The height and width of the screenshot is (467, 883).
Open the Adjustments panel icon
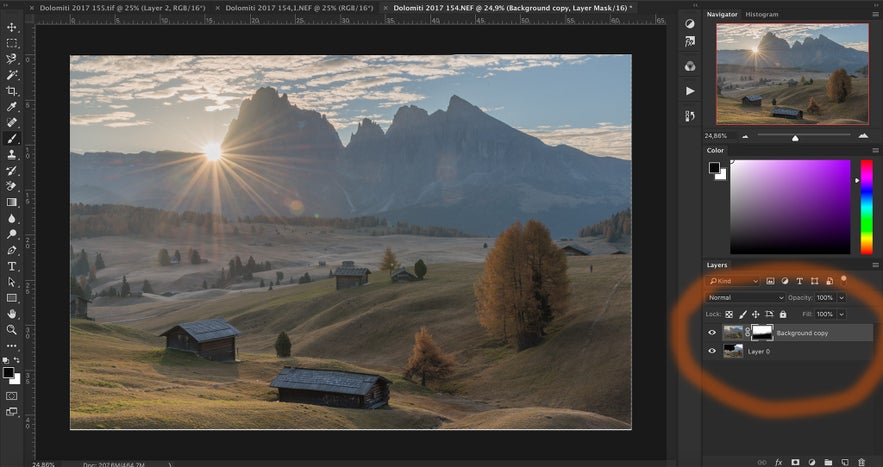tap(690, 23)
